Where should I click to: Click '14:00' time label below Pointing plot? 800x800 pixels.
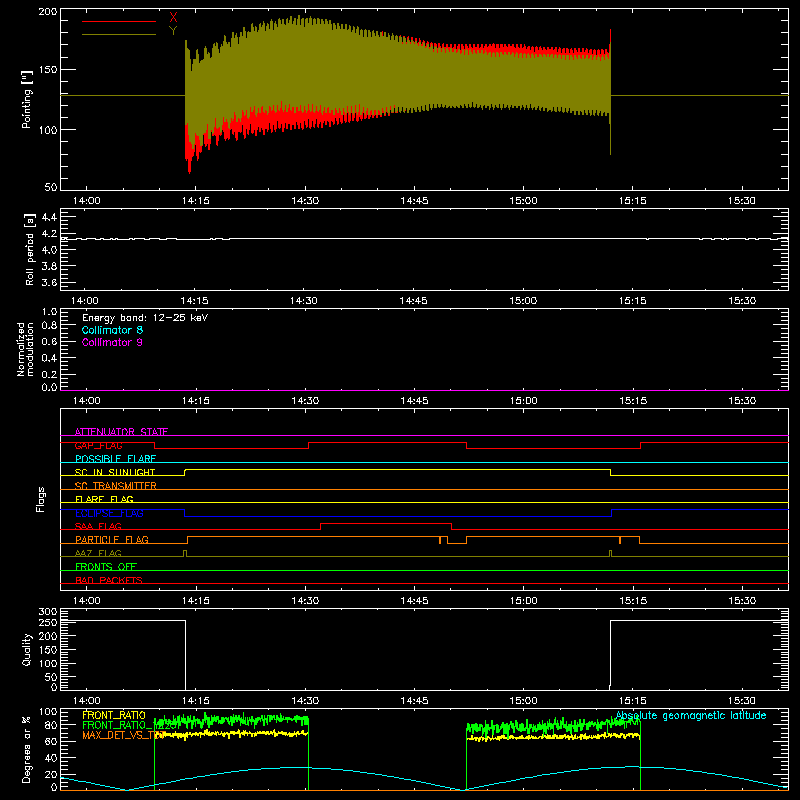pos(86,201)
